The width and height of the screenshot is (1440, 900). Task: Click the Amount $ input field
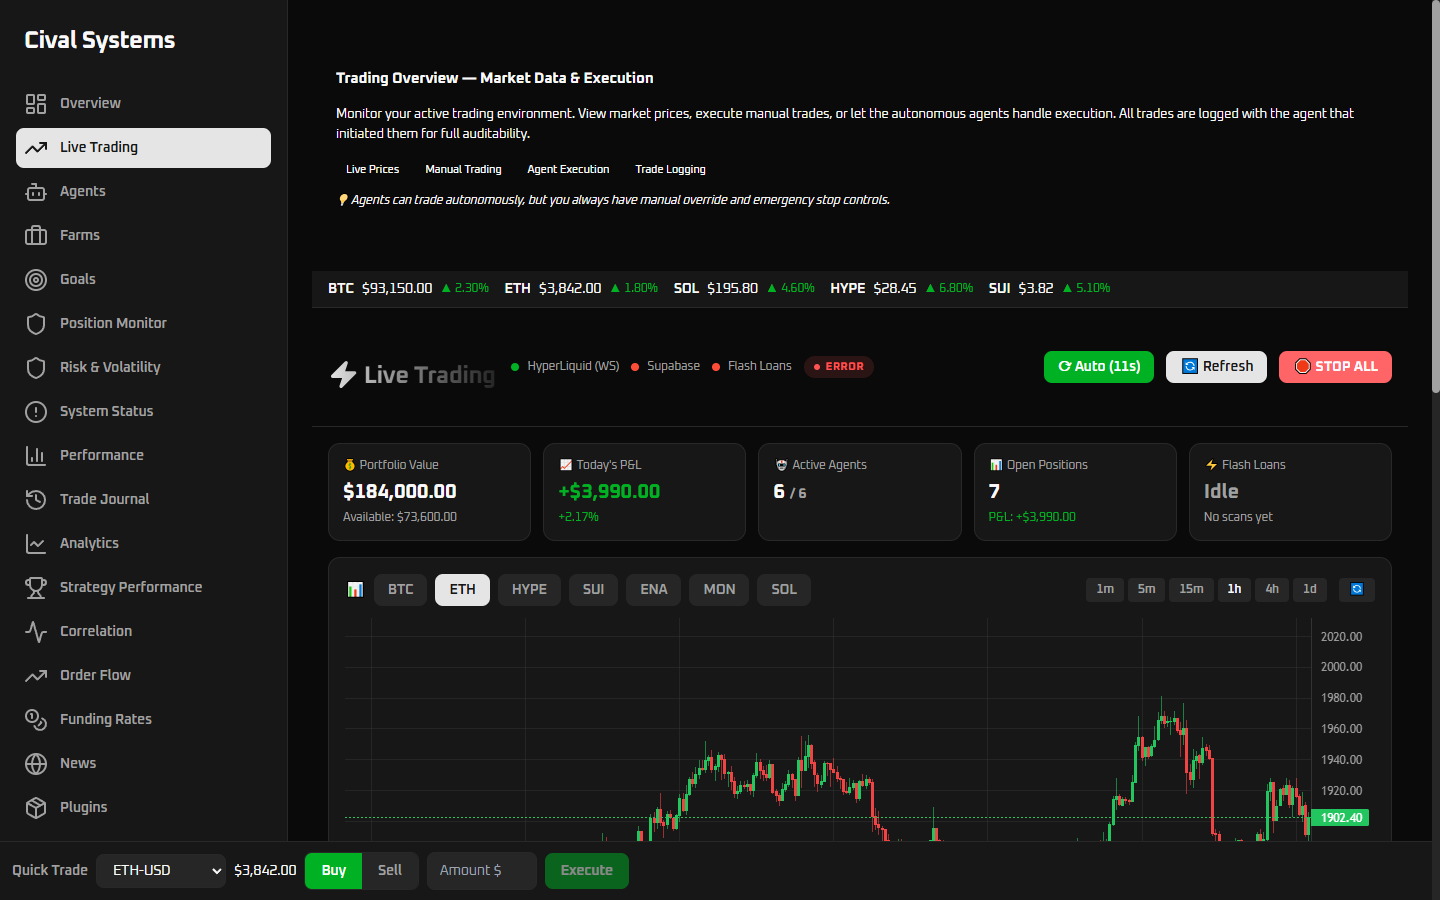pyautogui.click(x=482, y=871)
